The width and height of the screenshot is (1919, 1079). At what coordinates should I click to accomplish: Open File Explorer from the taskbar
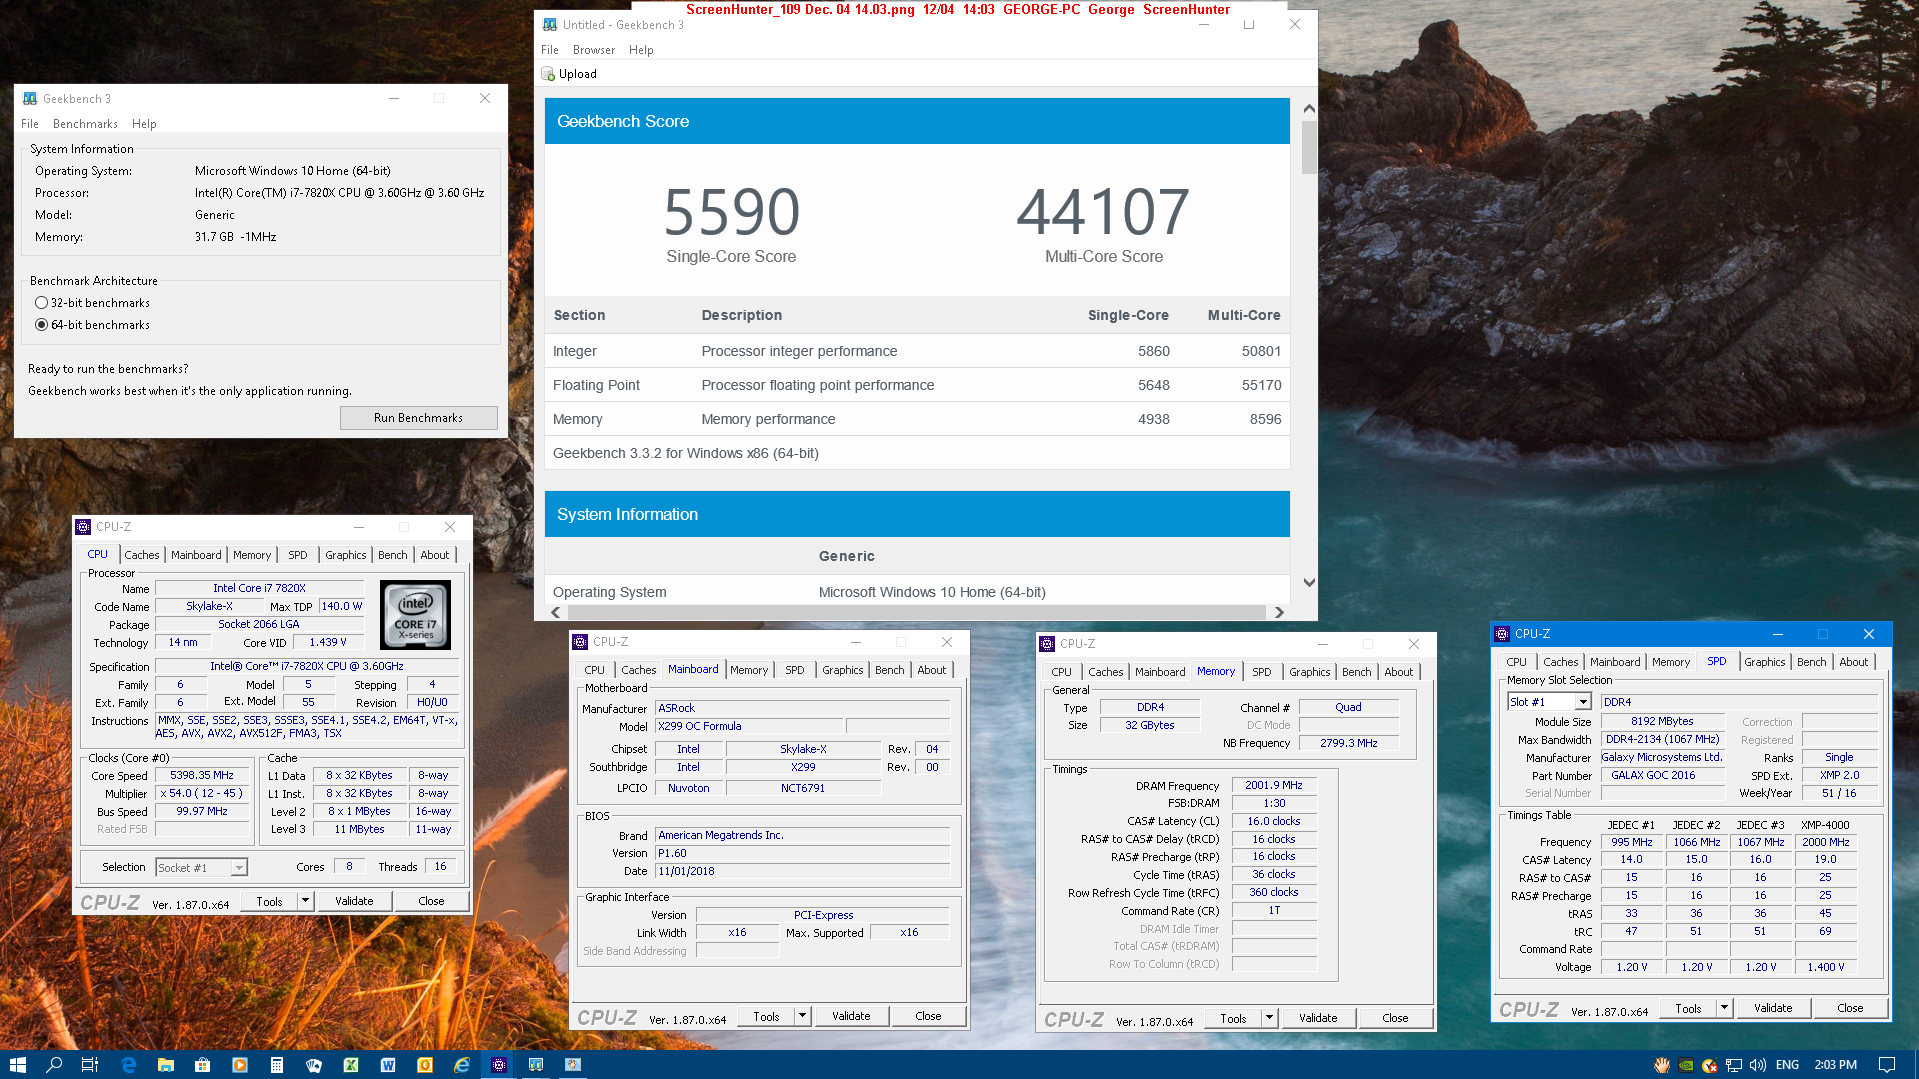click(x=166, y=1065)
